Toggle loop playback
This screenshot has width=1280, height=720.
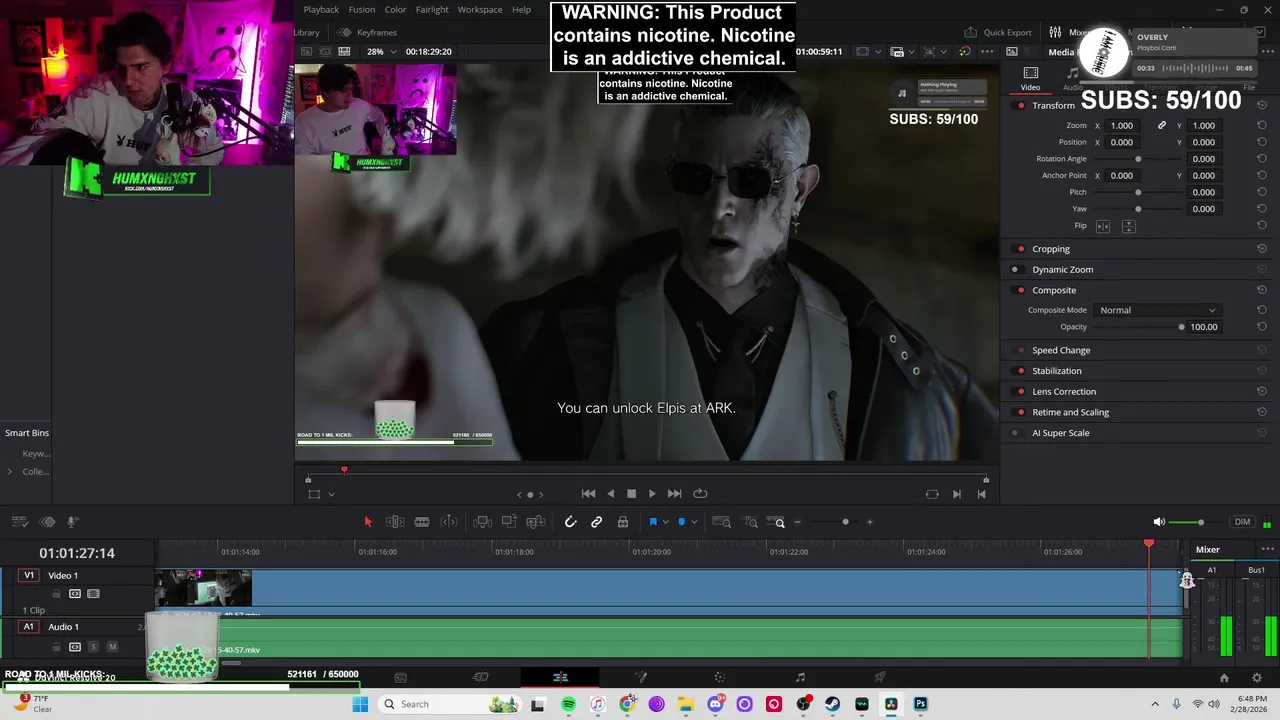[700, 493]
